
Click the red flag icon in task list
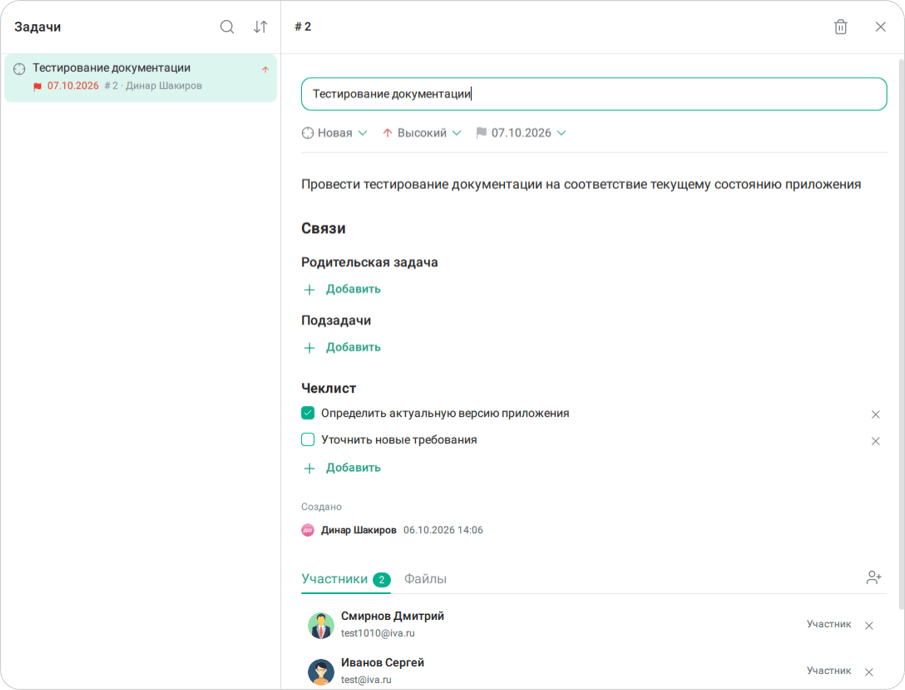tap(38, 87)
